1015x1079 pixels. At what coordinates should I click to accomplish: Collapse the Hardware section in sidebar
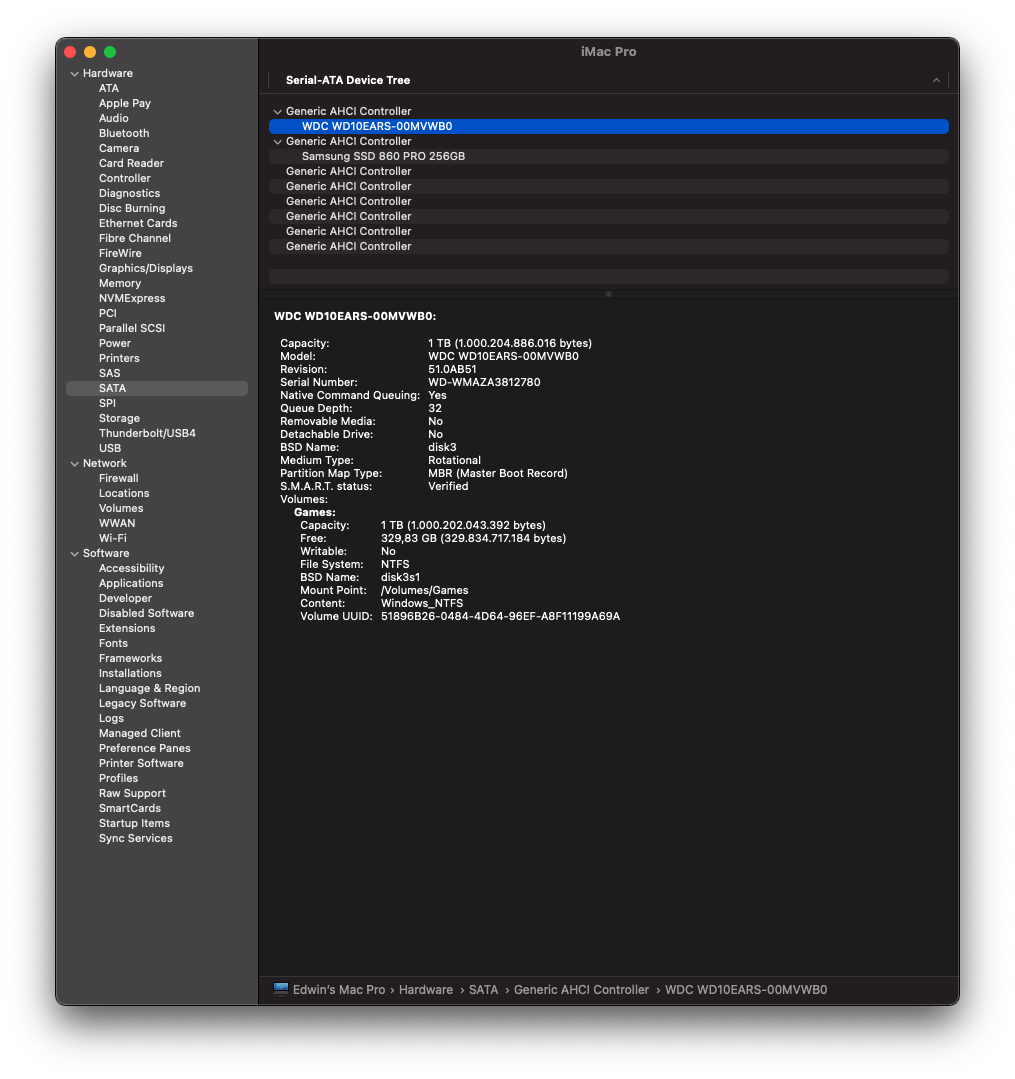pos(74,74)
